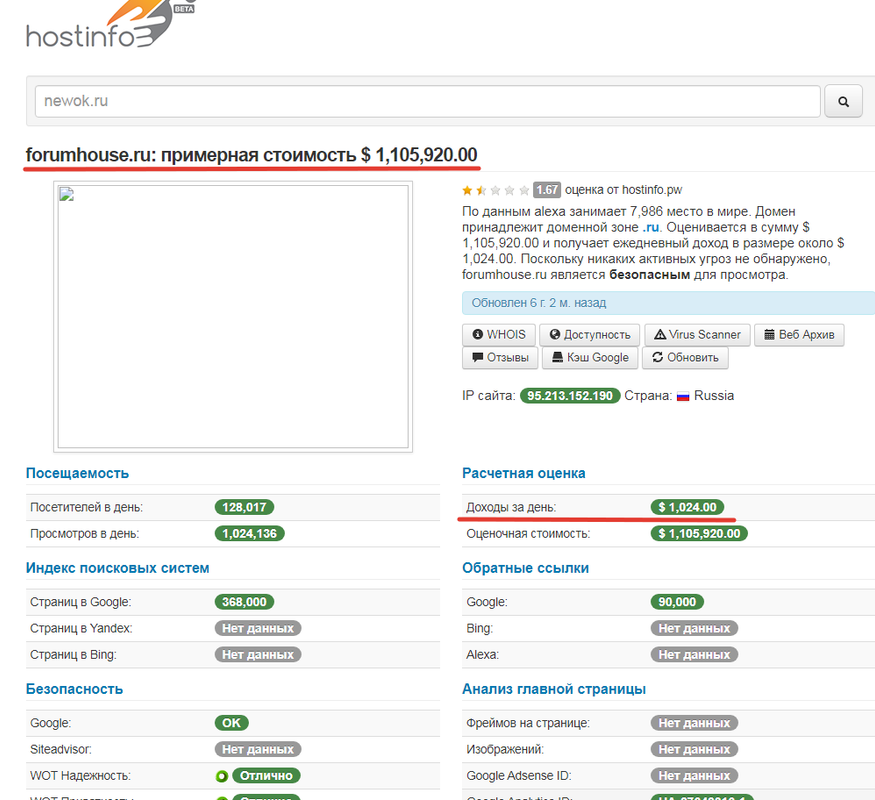875x800 pixels.
Task: Click Нет данных next to Google Adsense ID
Action: tap(694, 775)
